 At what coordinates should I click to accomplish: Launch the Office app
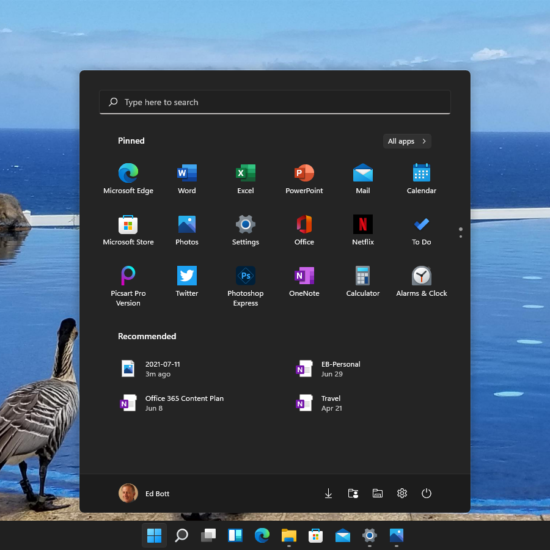[304, 230]
